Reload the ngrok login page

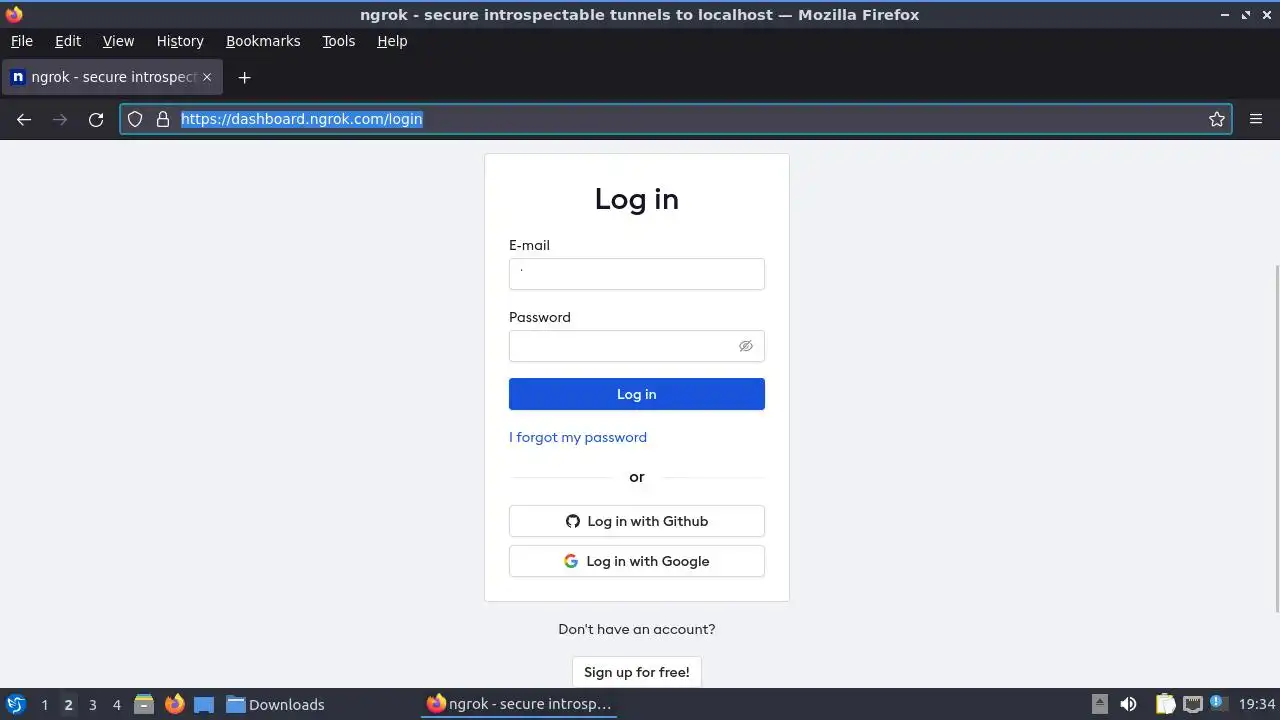tap(96, 119)
